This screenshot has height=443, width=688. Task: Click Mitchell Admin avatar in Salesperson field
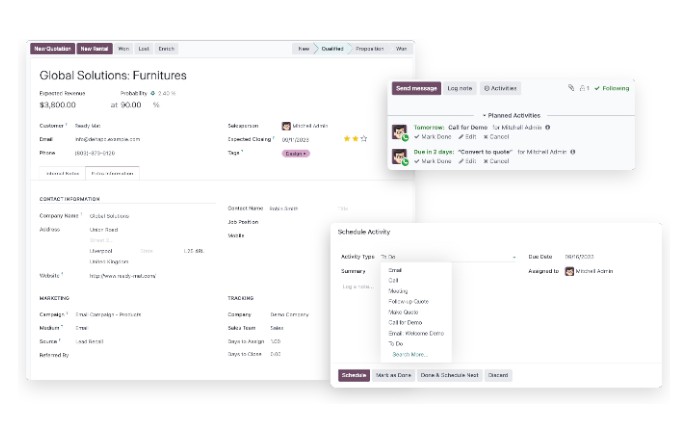(x=286, y=126)
